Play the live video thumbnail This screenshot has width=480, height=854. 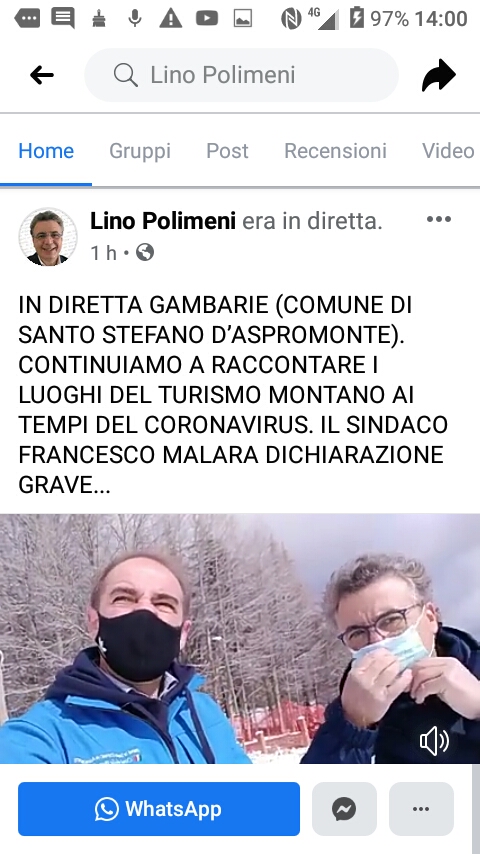tap(240, 638)
